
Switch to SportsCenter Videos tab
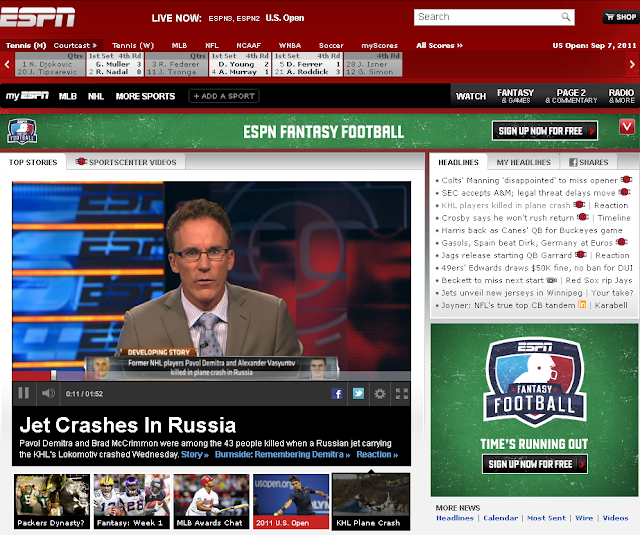[x=126, y=162]
